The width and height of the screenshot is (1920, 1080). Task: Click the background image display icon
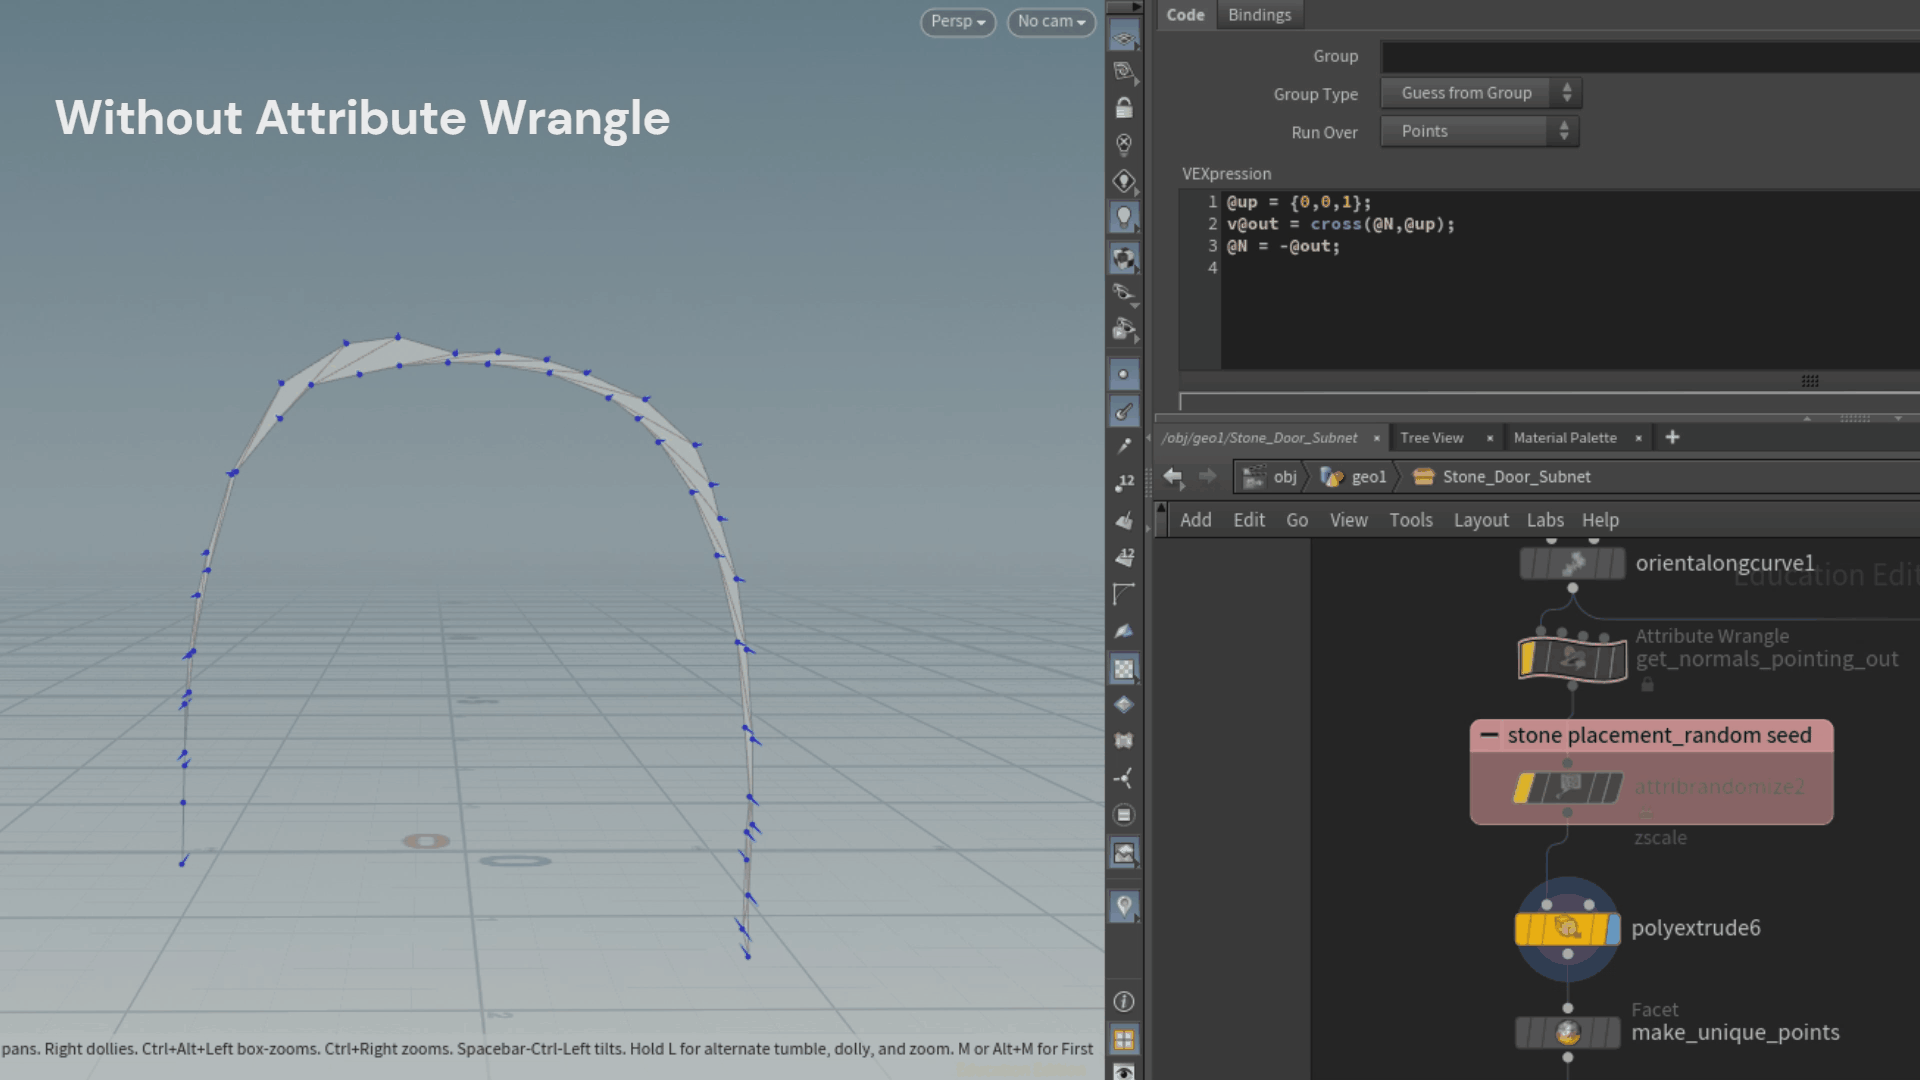click(x=1124, y=853)
